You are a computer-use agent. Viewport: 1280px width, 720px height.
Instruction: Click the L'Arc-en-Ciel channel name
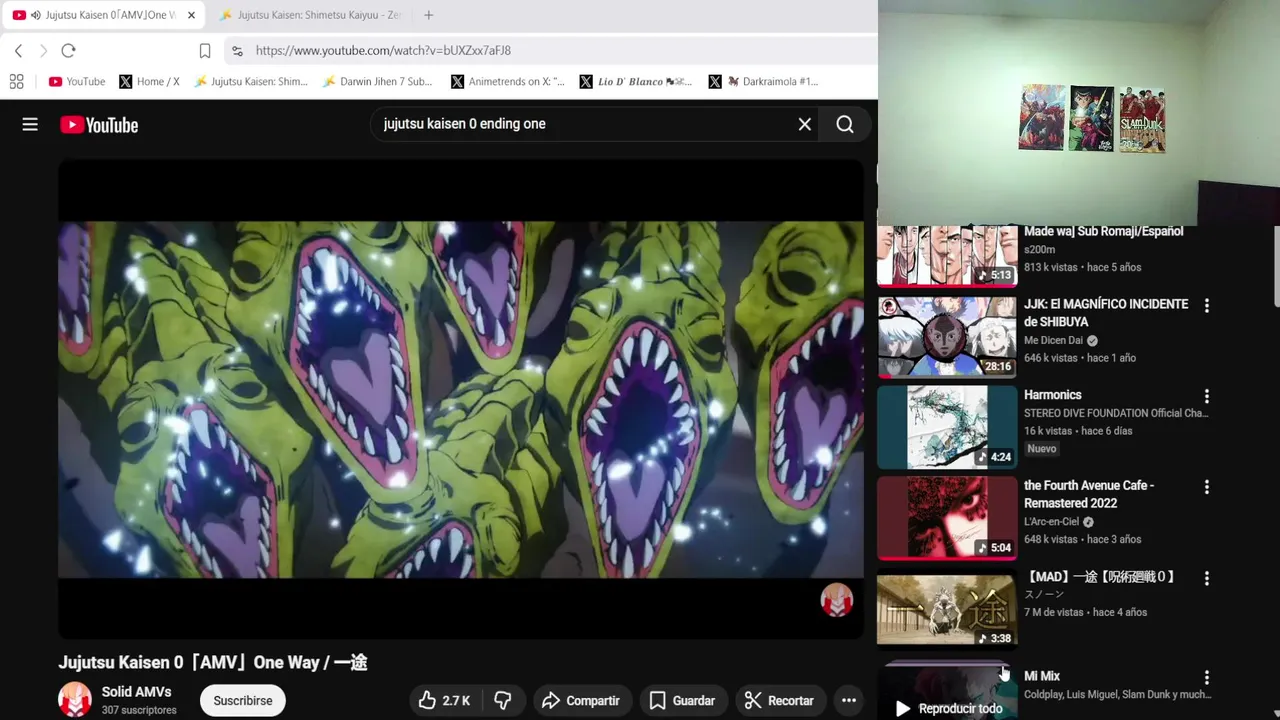(x=1053, y=522)
